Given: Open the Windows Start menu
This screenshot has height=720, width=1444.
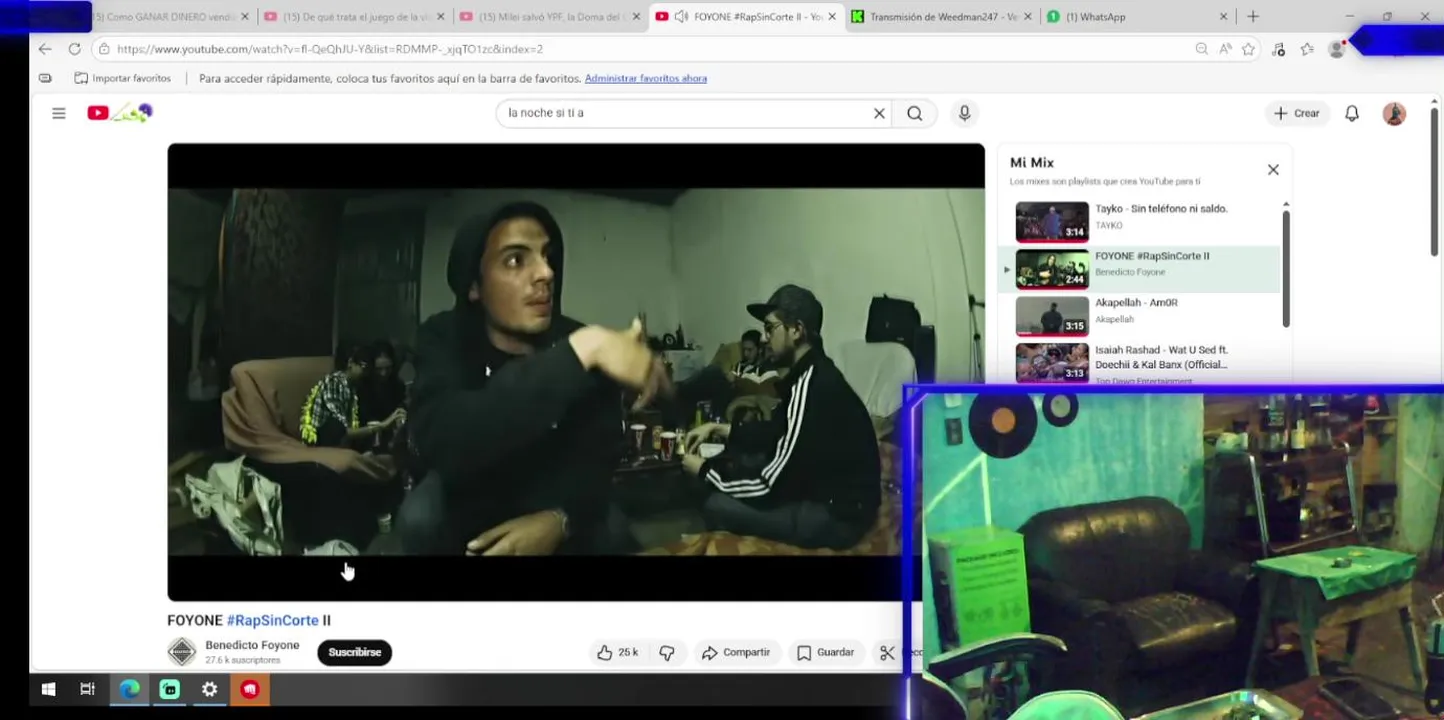Looking at the screenshot, I should coord(48,689).
